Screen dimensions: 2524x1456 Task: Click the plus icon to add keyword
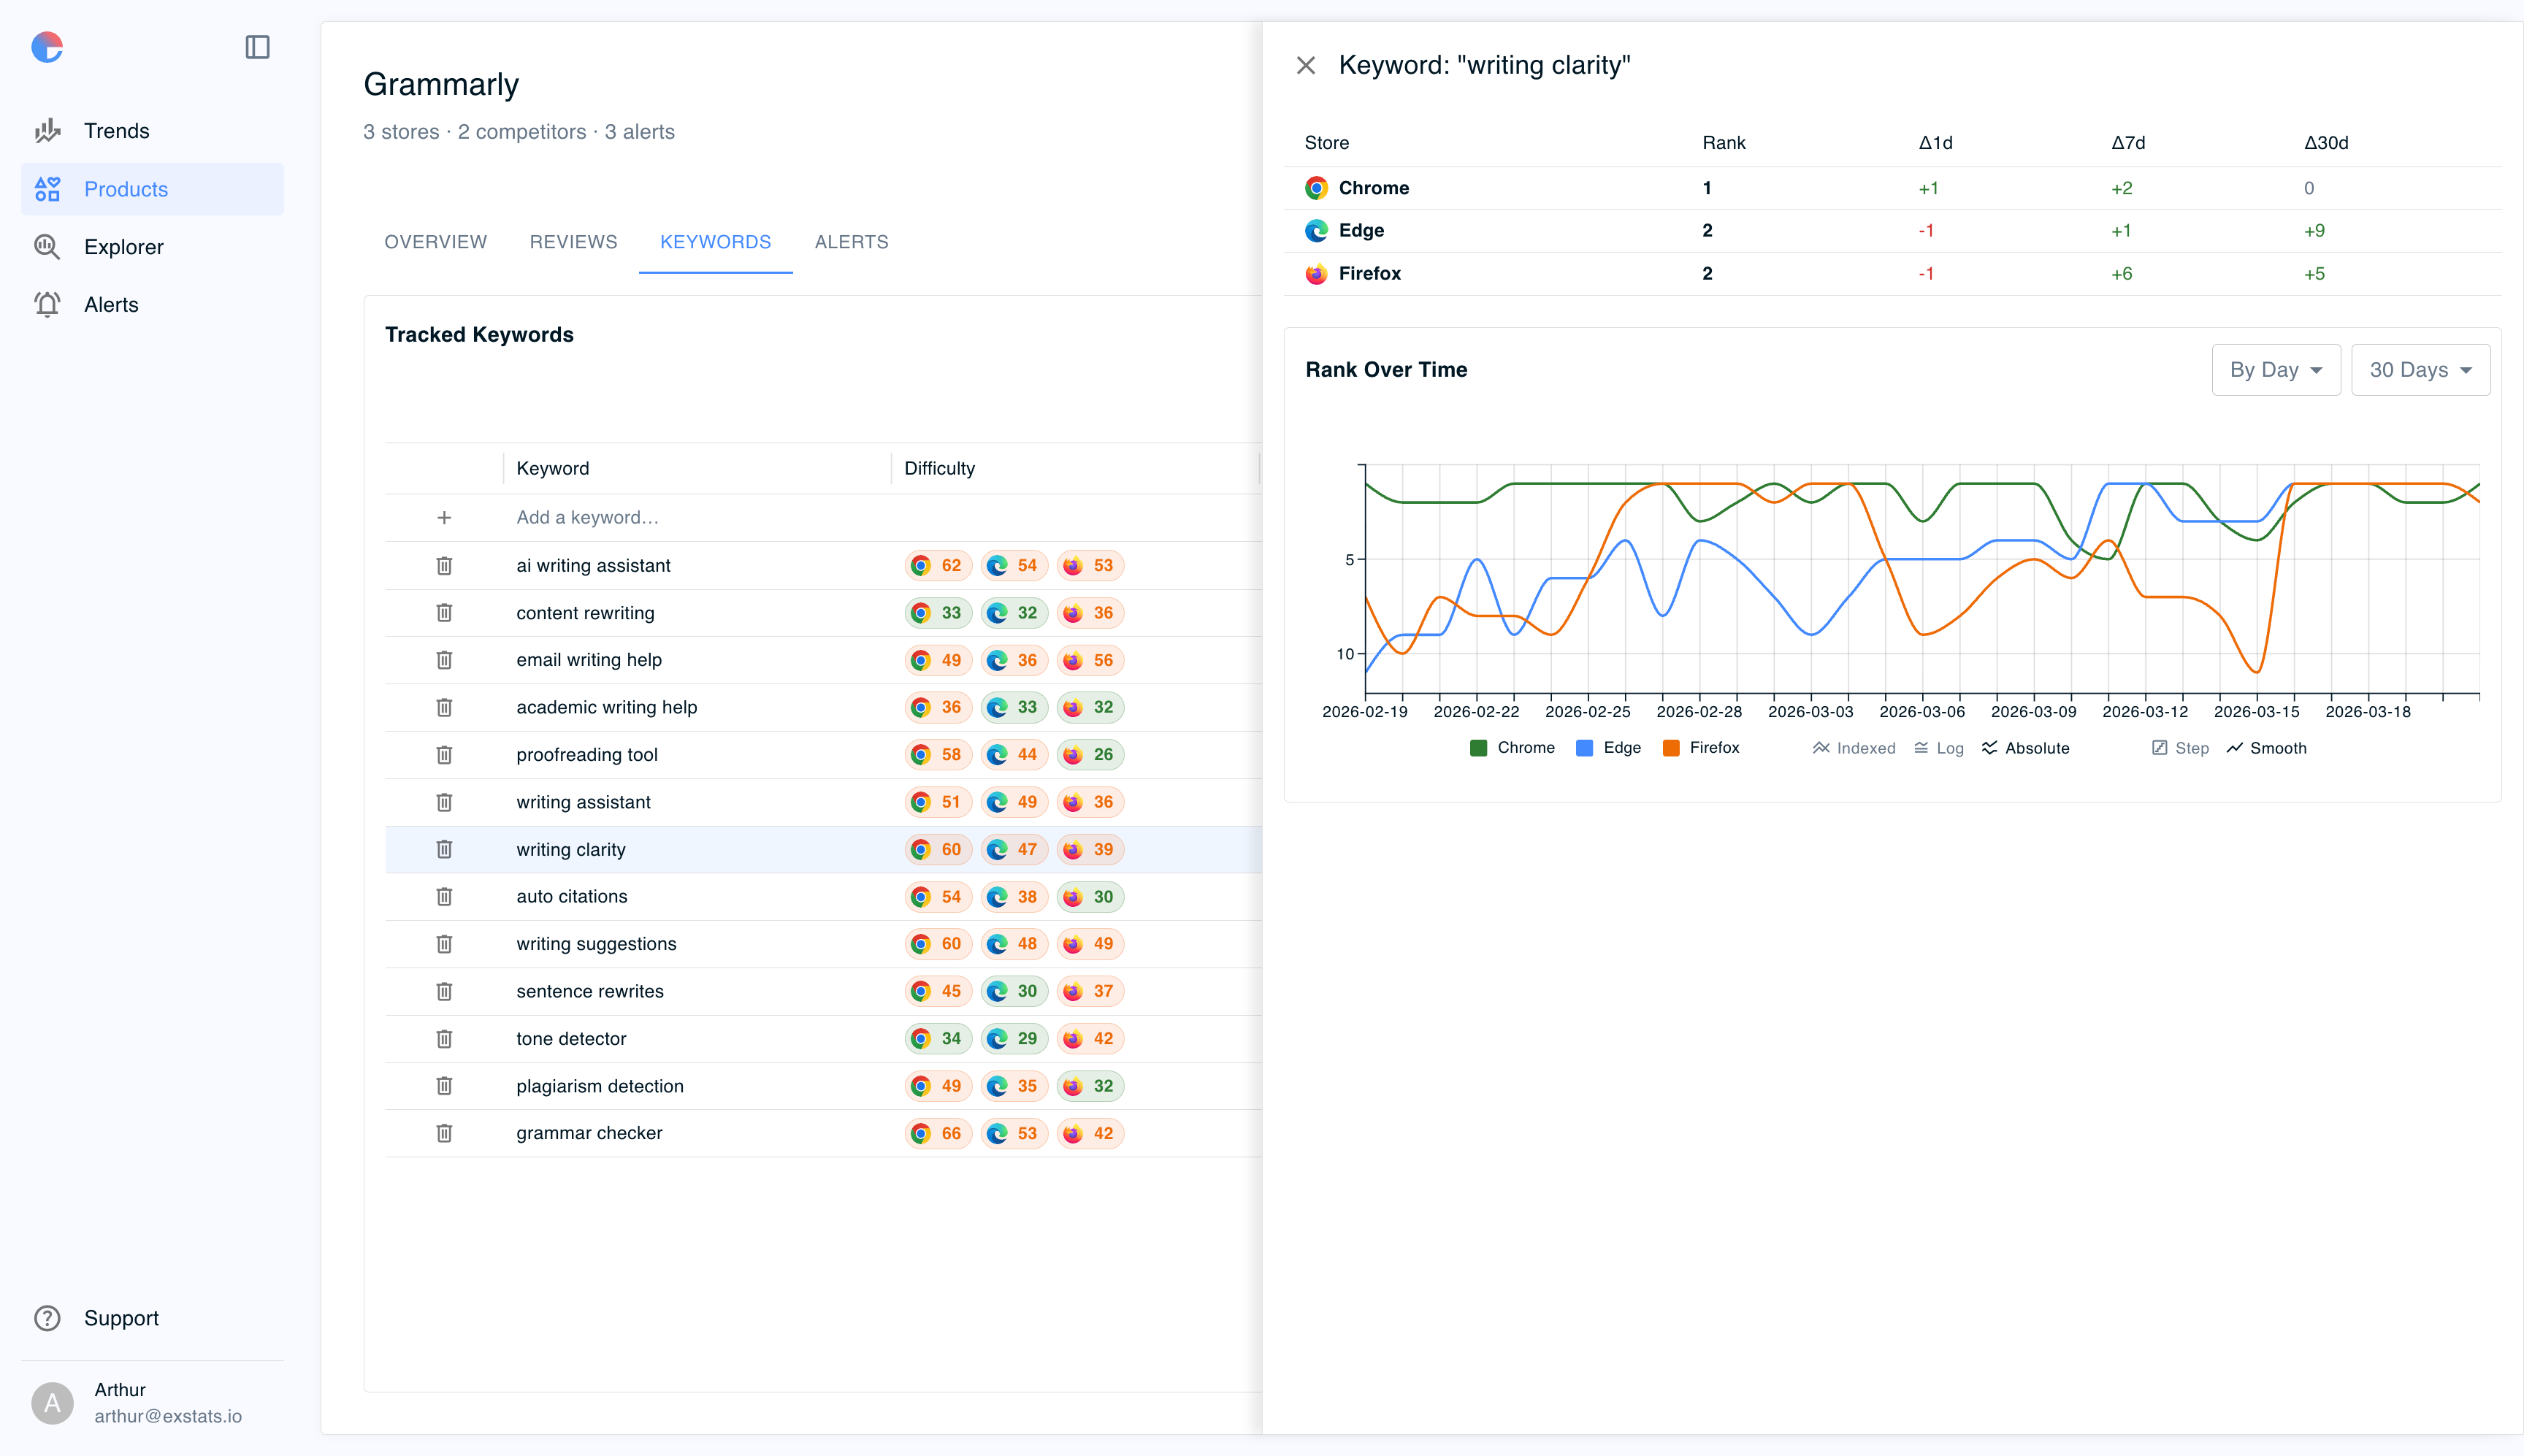[x=444, y=518]
